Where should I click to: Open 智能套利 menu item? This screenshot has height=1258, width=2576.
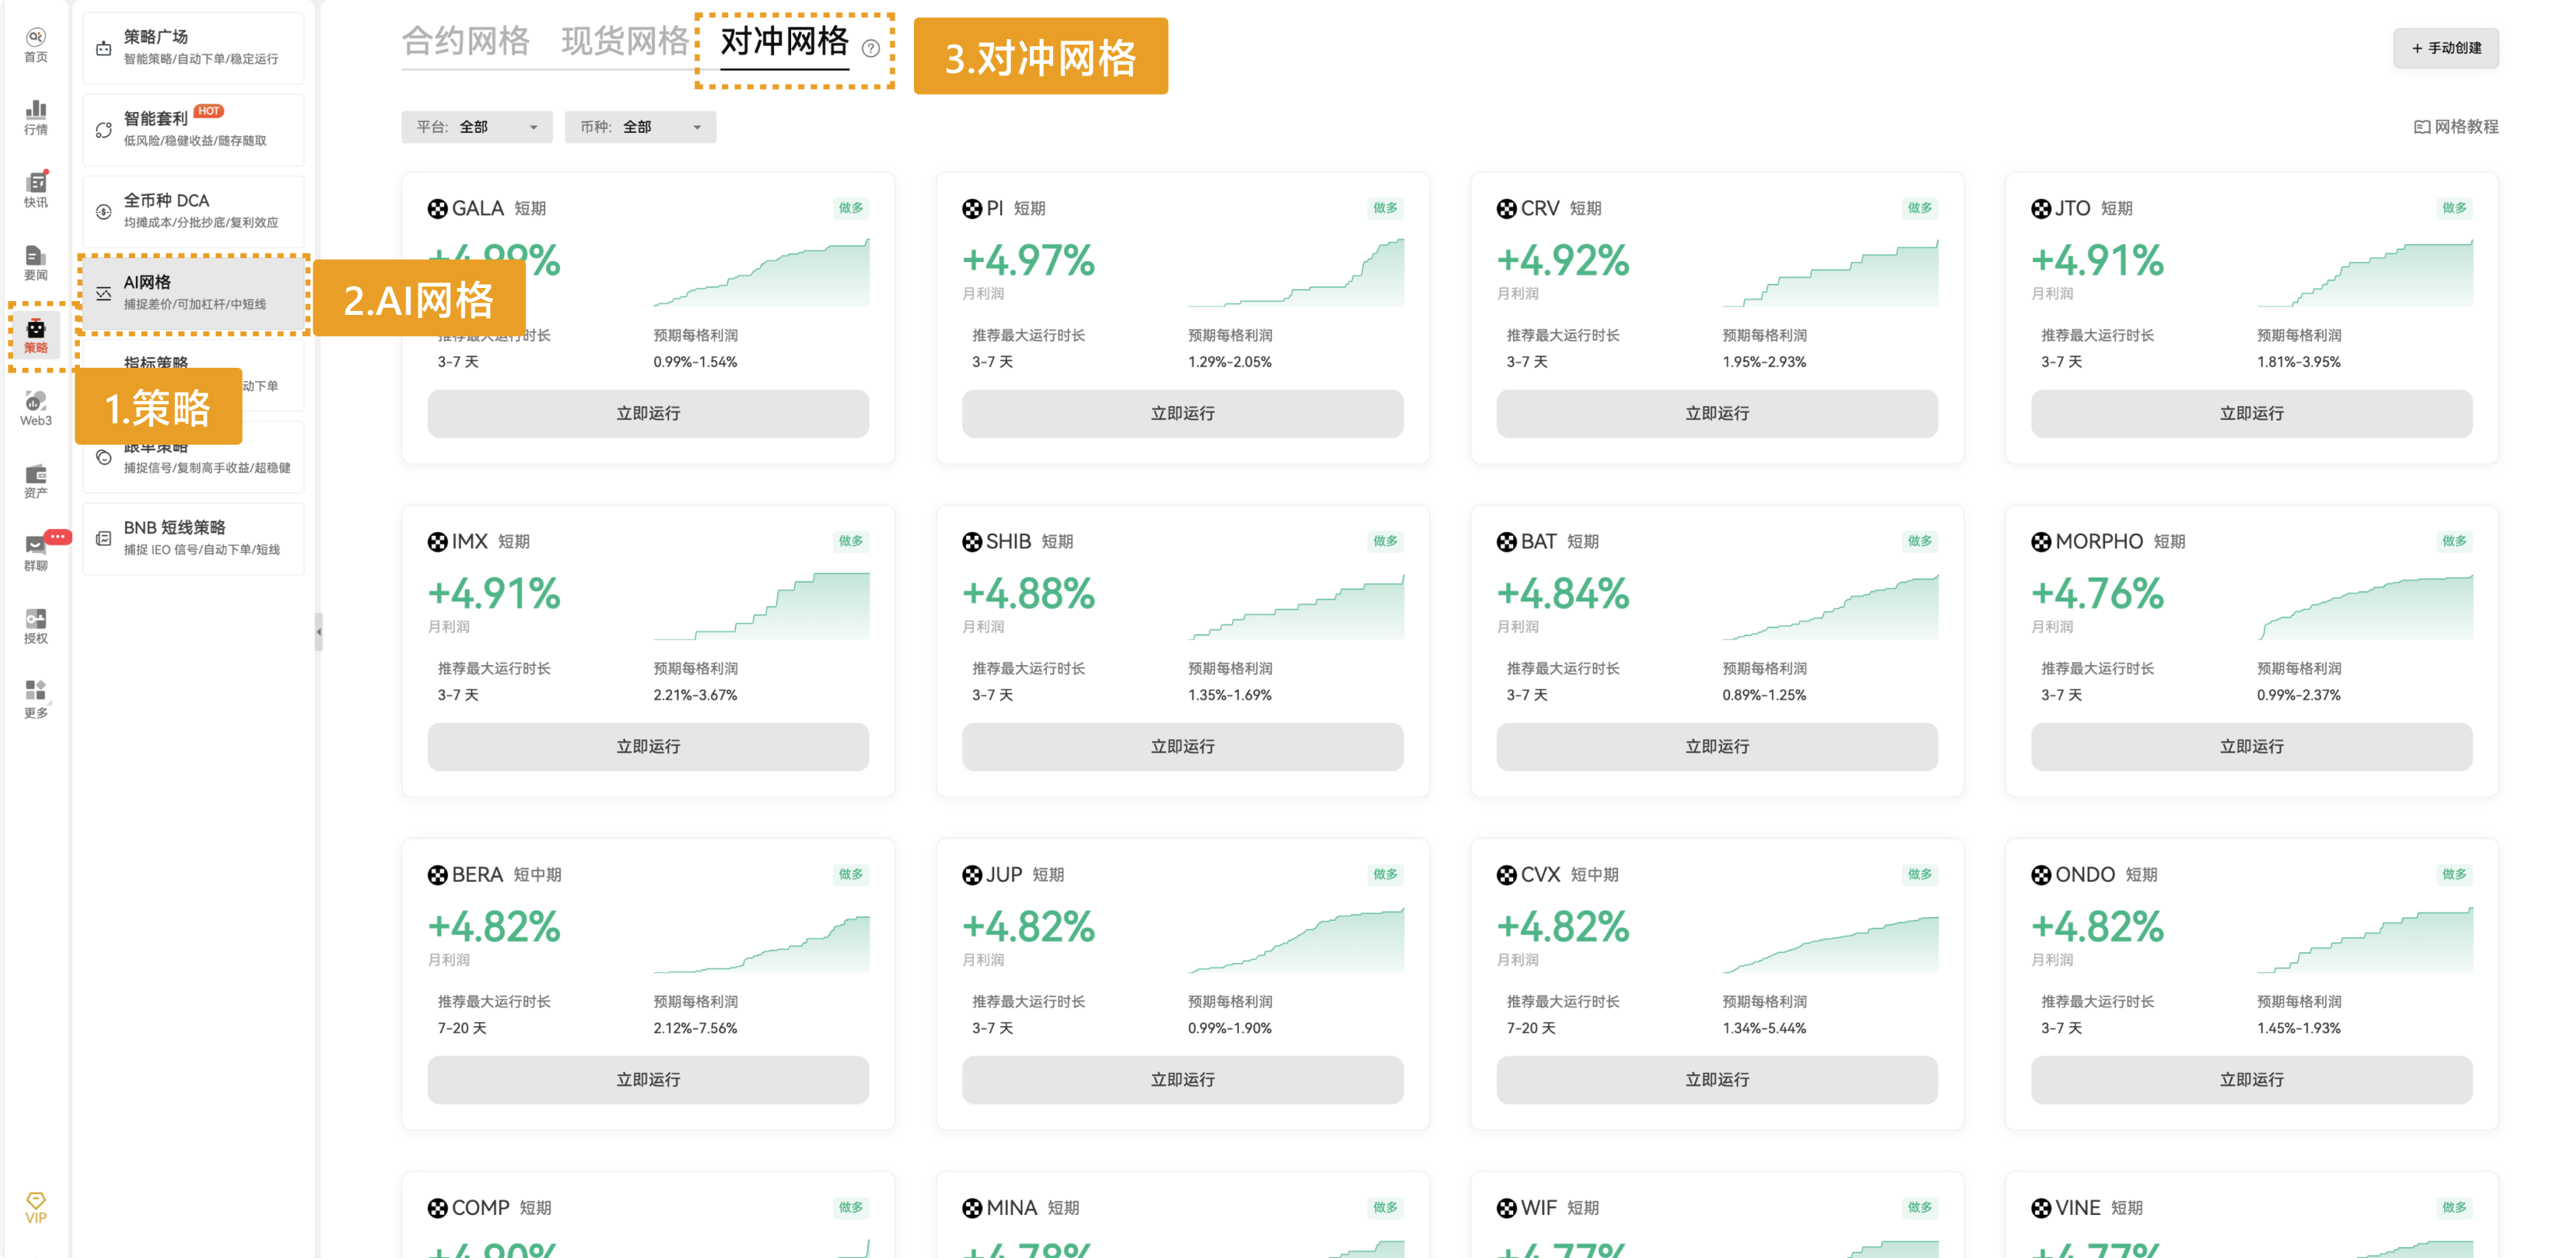click(x=193, y=130)
